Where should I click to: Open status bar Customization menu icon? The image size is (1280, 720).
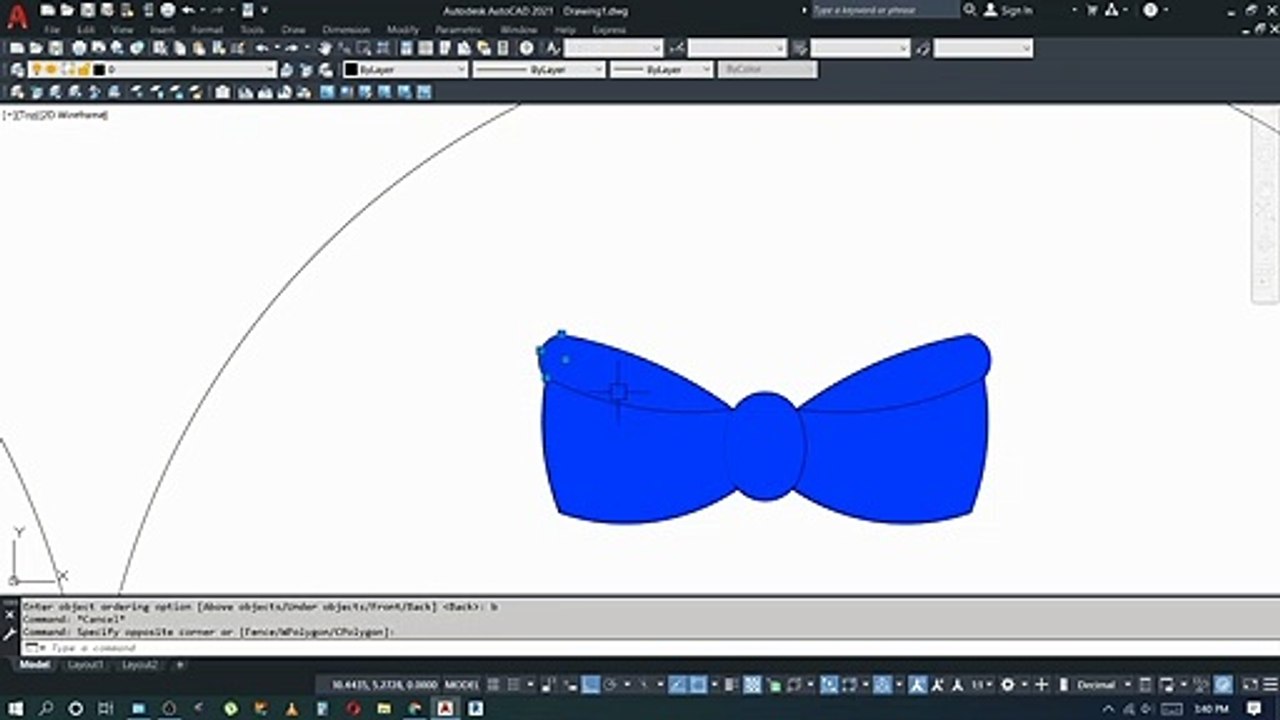[x=1269, y=685]
